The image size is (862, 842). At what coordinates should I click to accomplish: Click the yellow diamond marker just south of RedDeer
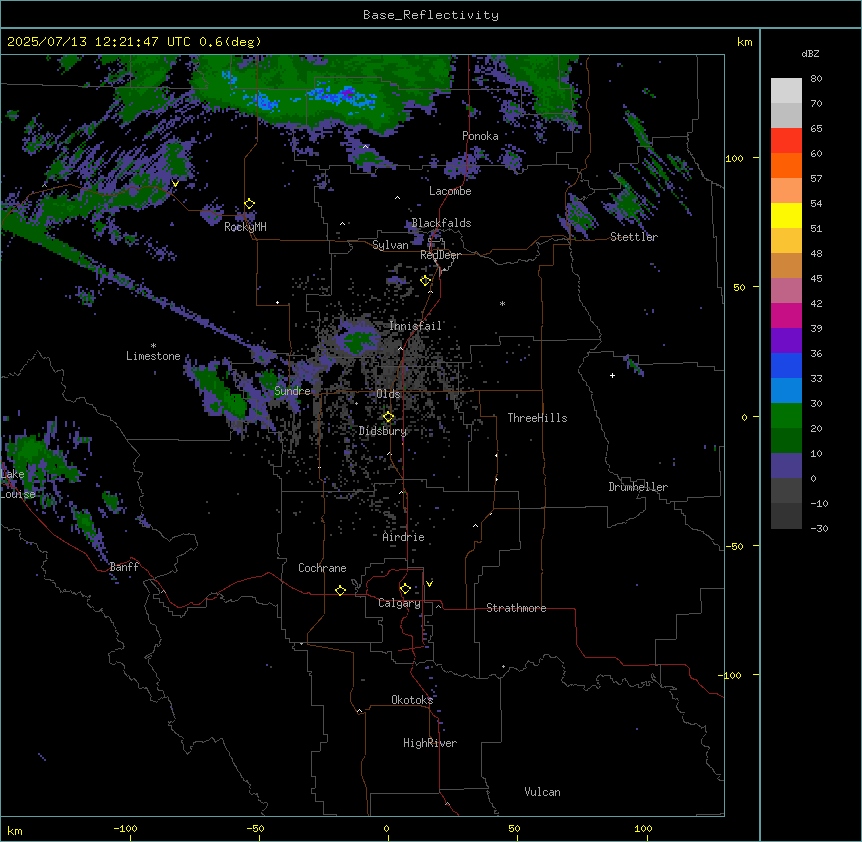[425, 281]
